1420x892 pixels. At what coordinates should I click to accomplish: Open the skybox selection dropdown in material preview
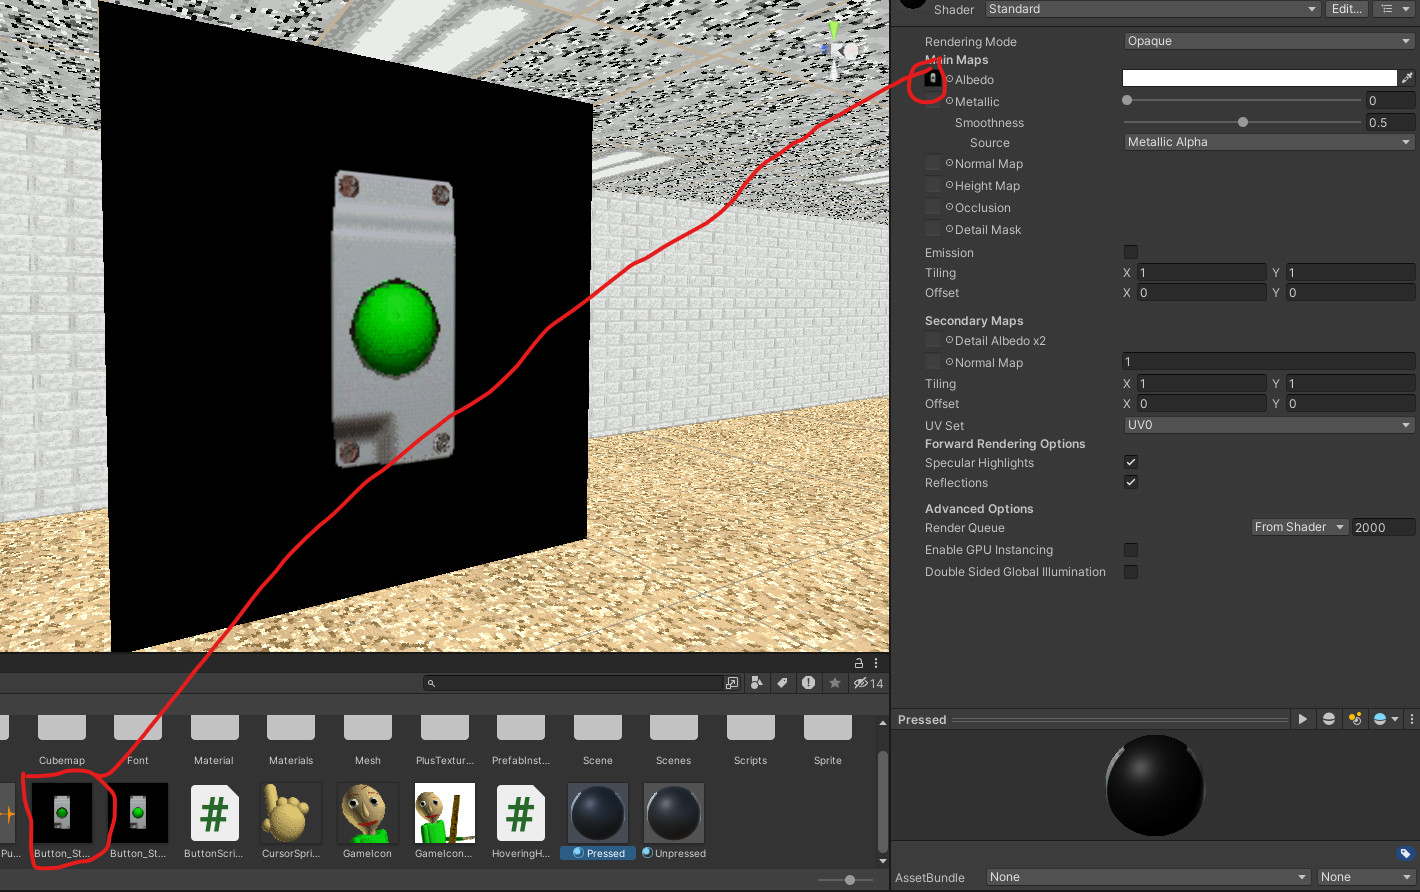point(1384,719)
